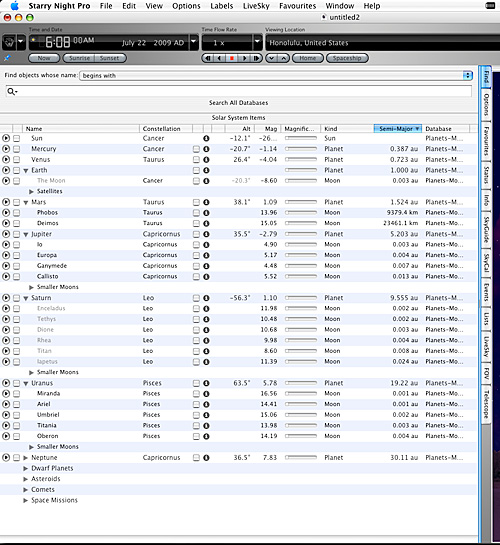The width and height of the screenshot is (500, 545).
Task: Click the center icon next to Titania
Action: [6, 425]
